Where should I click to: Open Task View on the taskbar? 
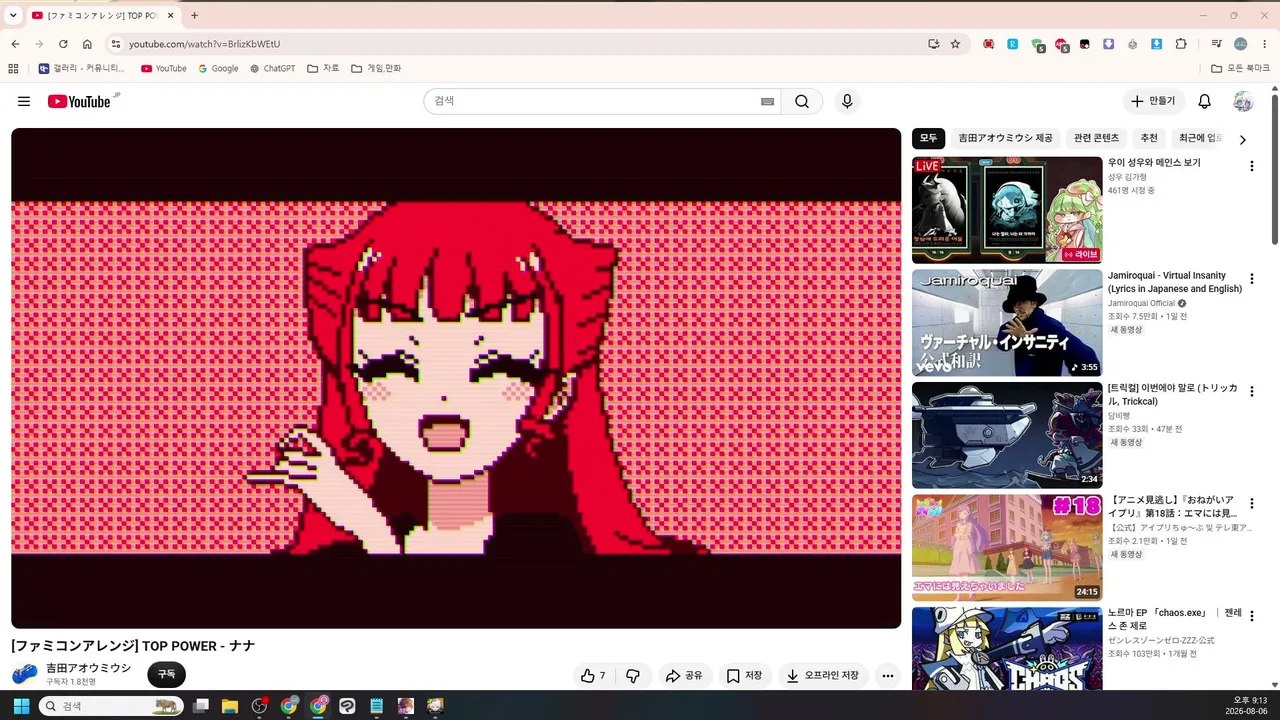201,706
